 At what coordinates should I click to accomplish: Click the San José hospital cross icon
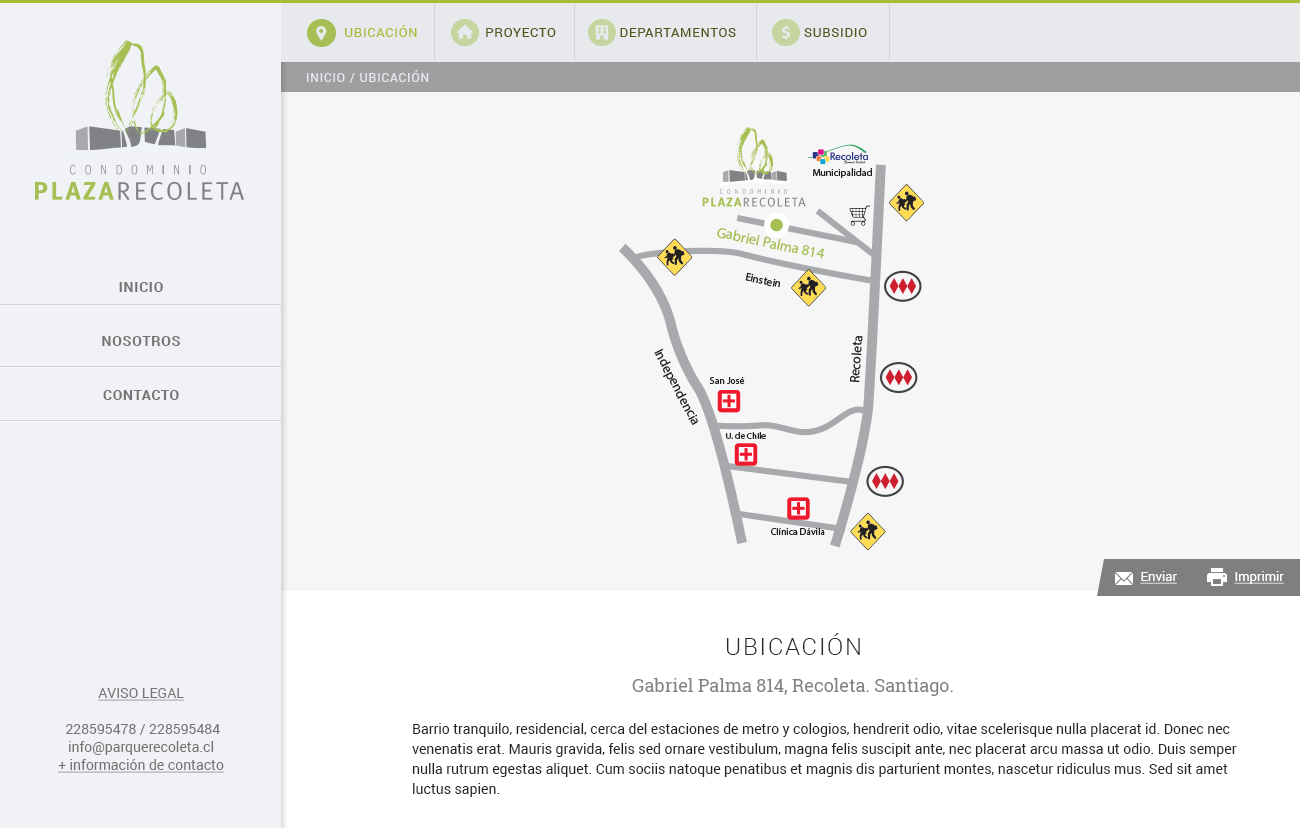(x=729, y=401)
